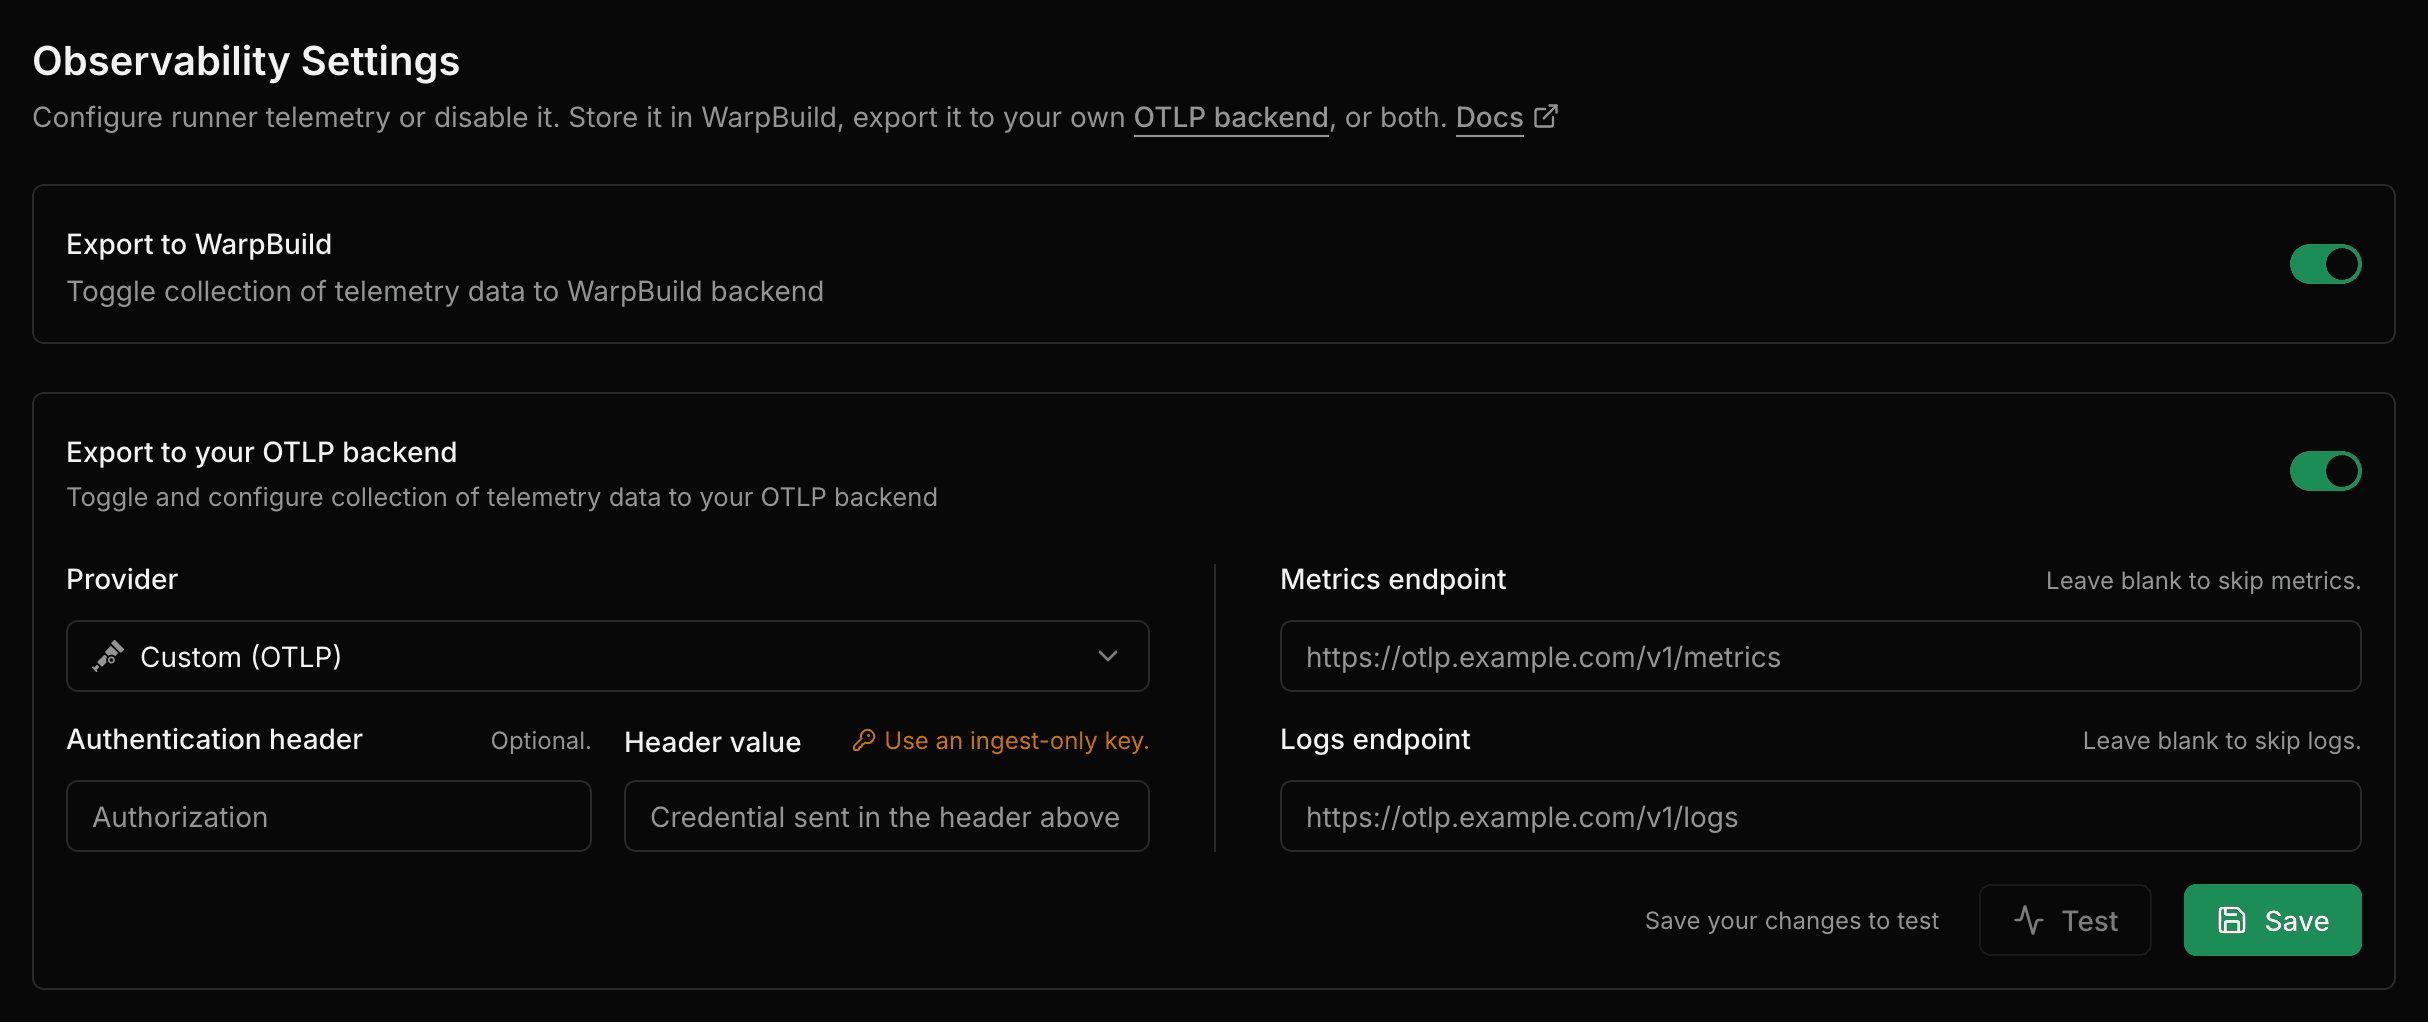This screenshot has height=1022, width=2428.
Task: Click 'Leave blank to skip metrics.' text
Action: point(2203,581)
